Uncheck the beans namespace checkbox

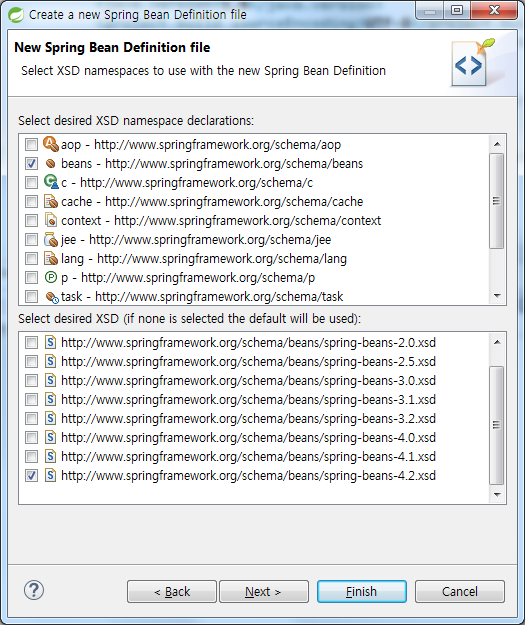[x=31, y=163]
